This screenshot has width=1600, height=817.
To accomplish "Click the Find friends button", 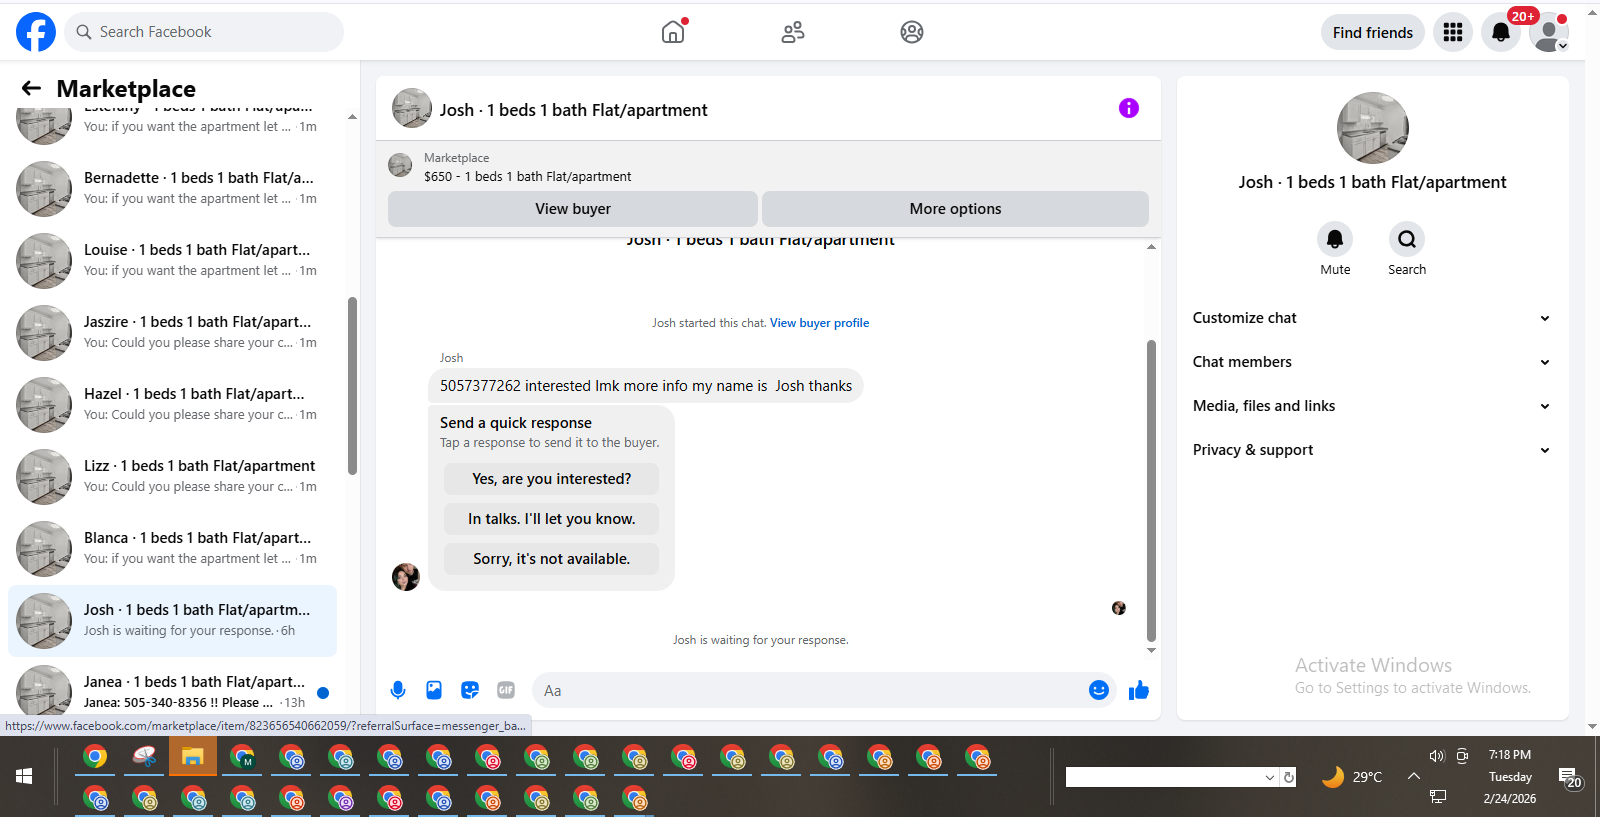I will point(1373,32).
